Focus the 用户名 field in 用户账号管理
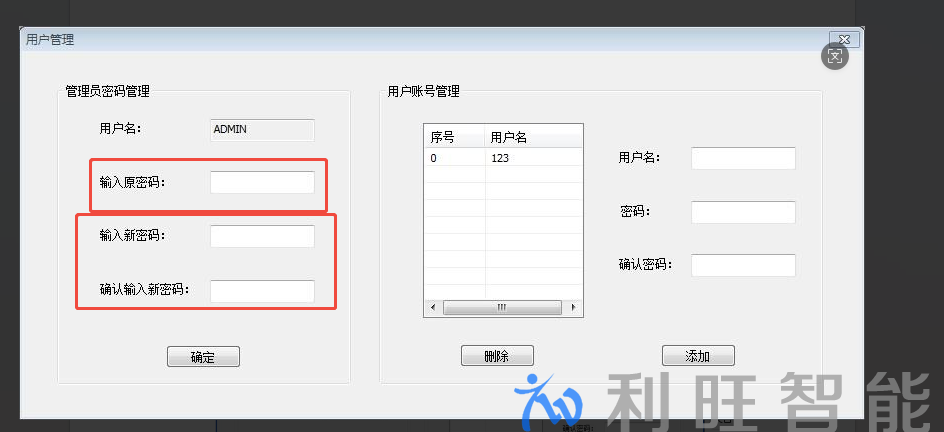The width and height of the screenshot is (944, 432). point(743,158)
